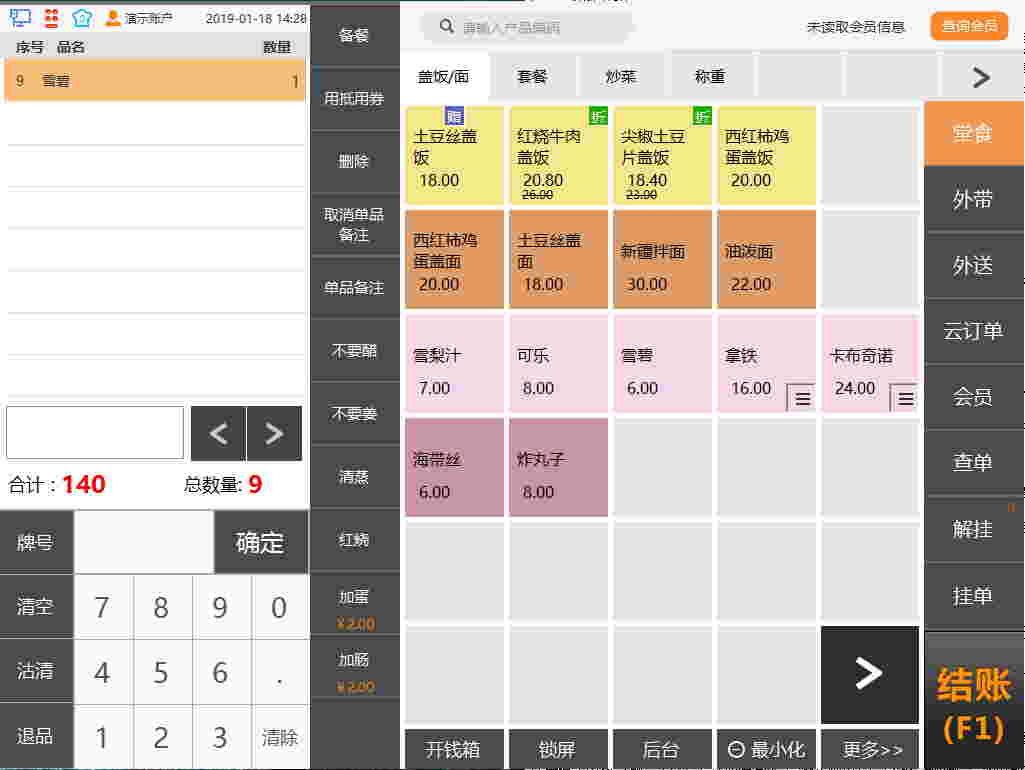Select 外送 delivery mode on right panel

[x=972, y=265]
